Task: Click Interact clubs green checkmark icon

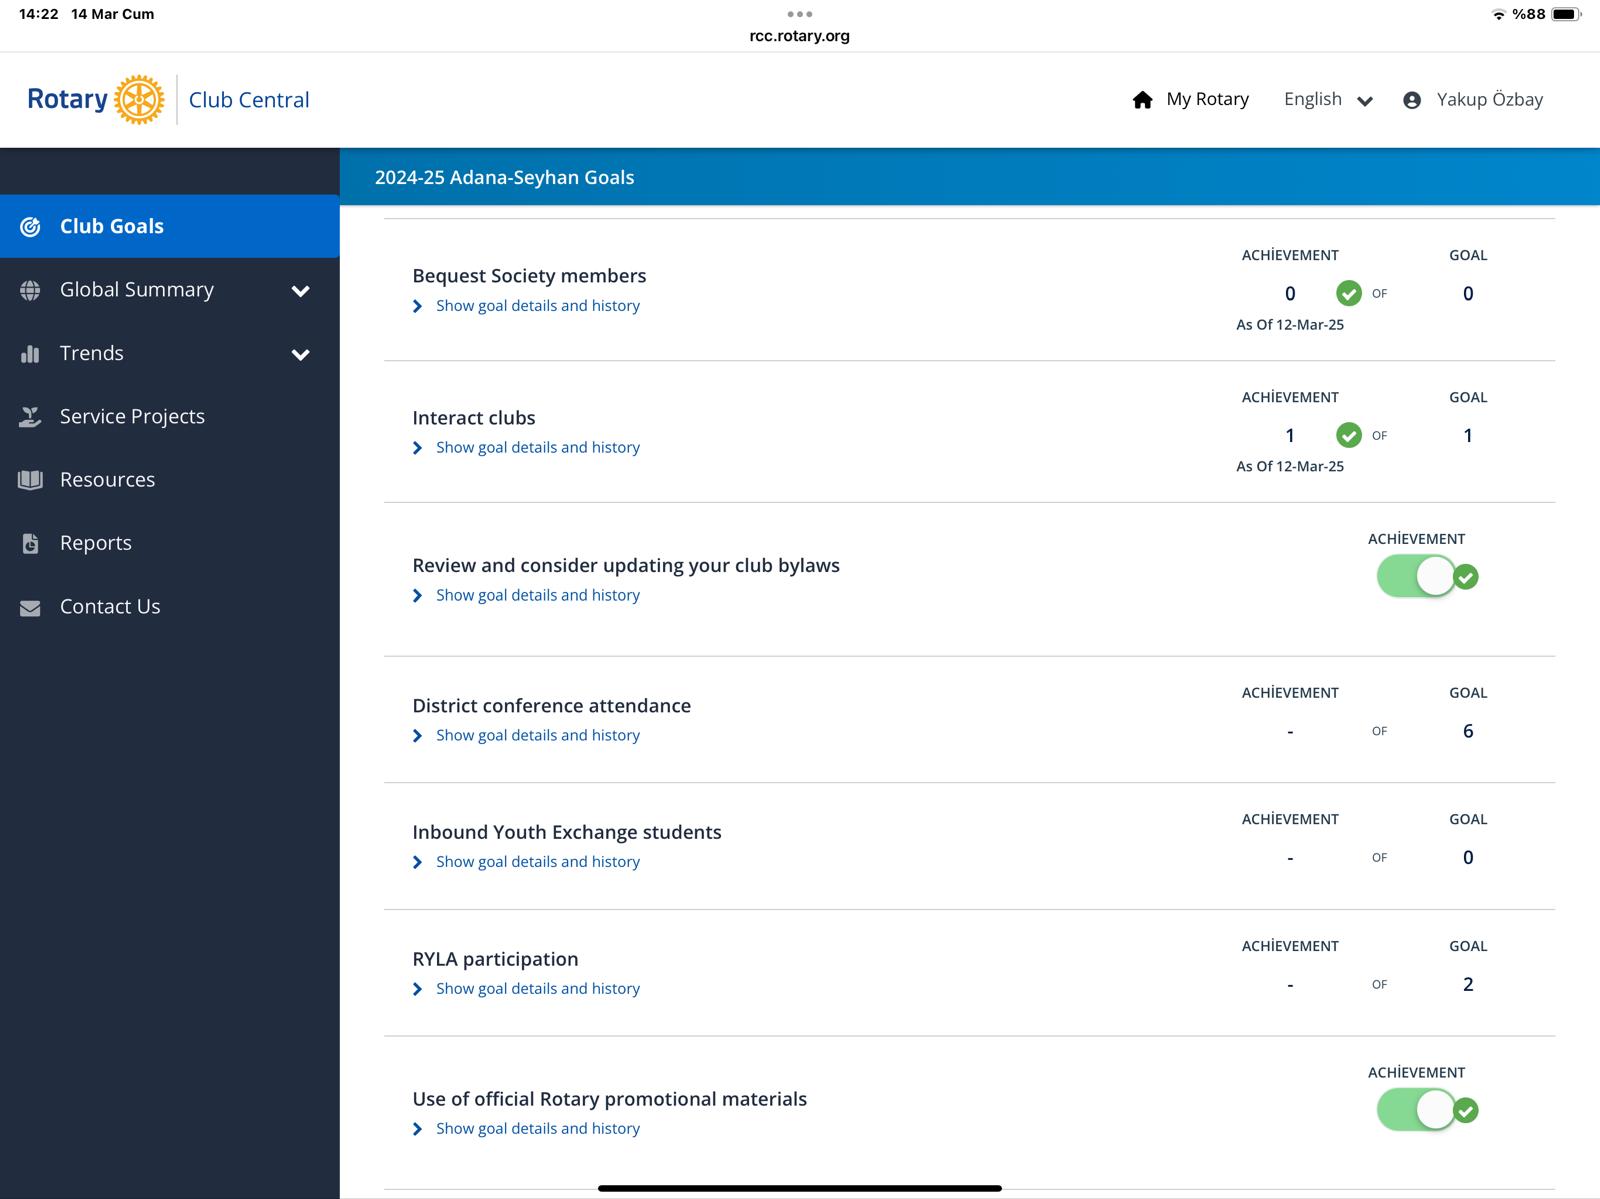Action: pyautogui.click(x=1349, y=435)
